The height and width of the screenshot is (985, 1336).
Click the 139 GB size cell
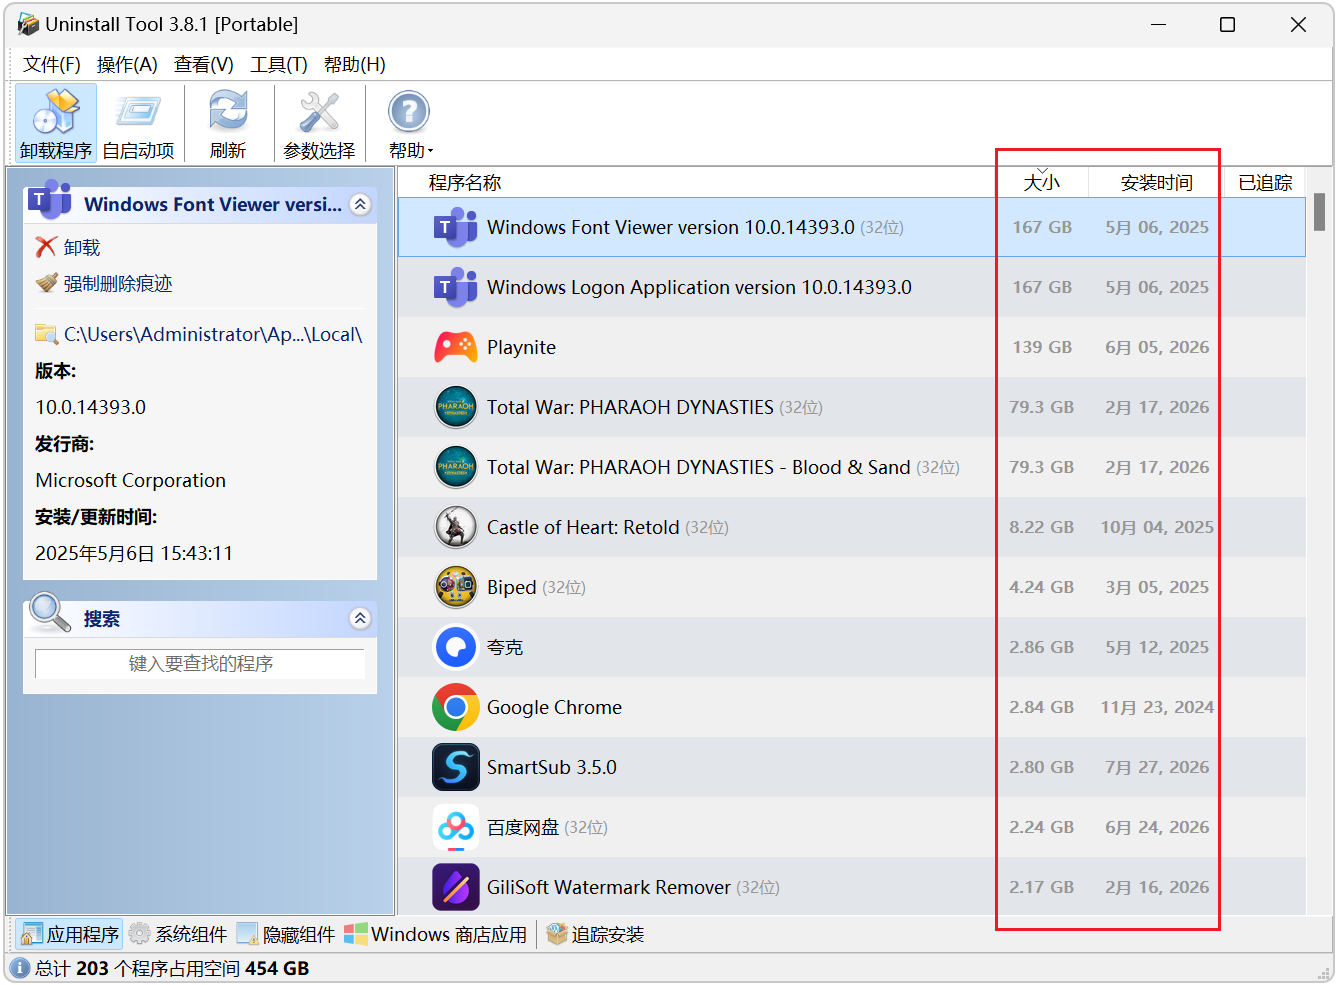click(x=1042, y=347)
